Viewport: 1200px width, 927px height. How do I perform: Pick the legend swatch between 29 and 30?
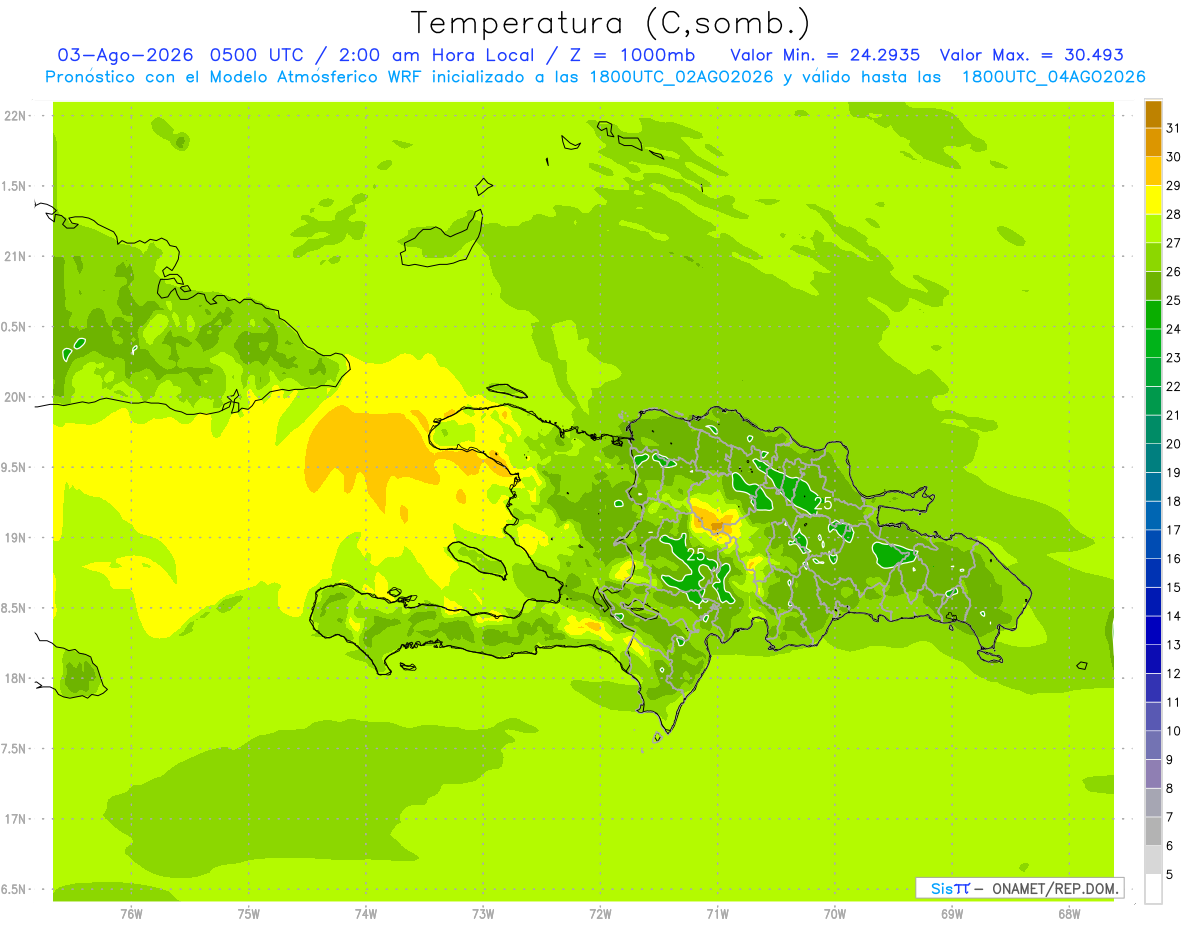click(1153, 171)
